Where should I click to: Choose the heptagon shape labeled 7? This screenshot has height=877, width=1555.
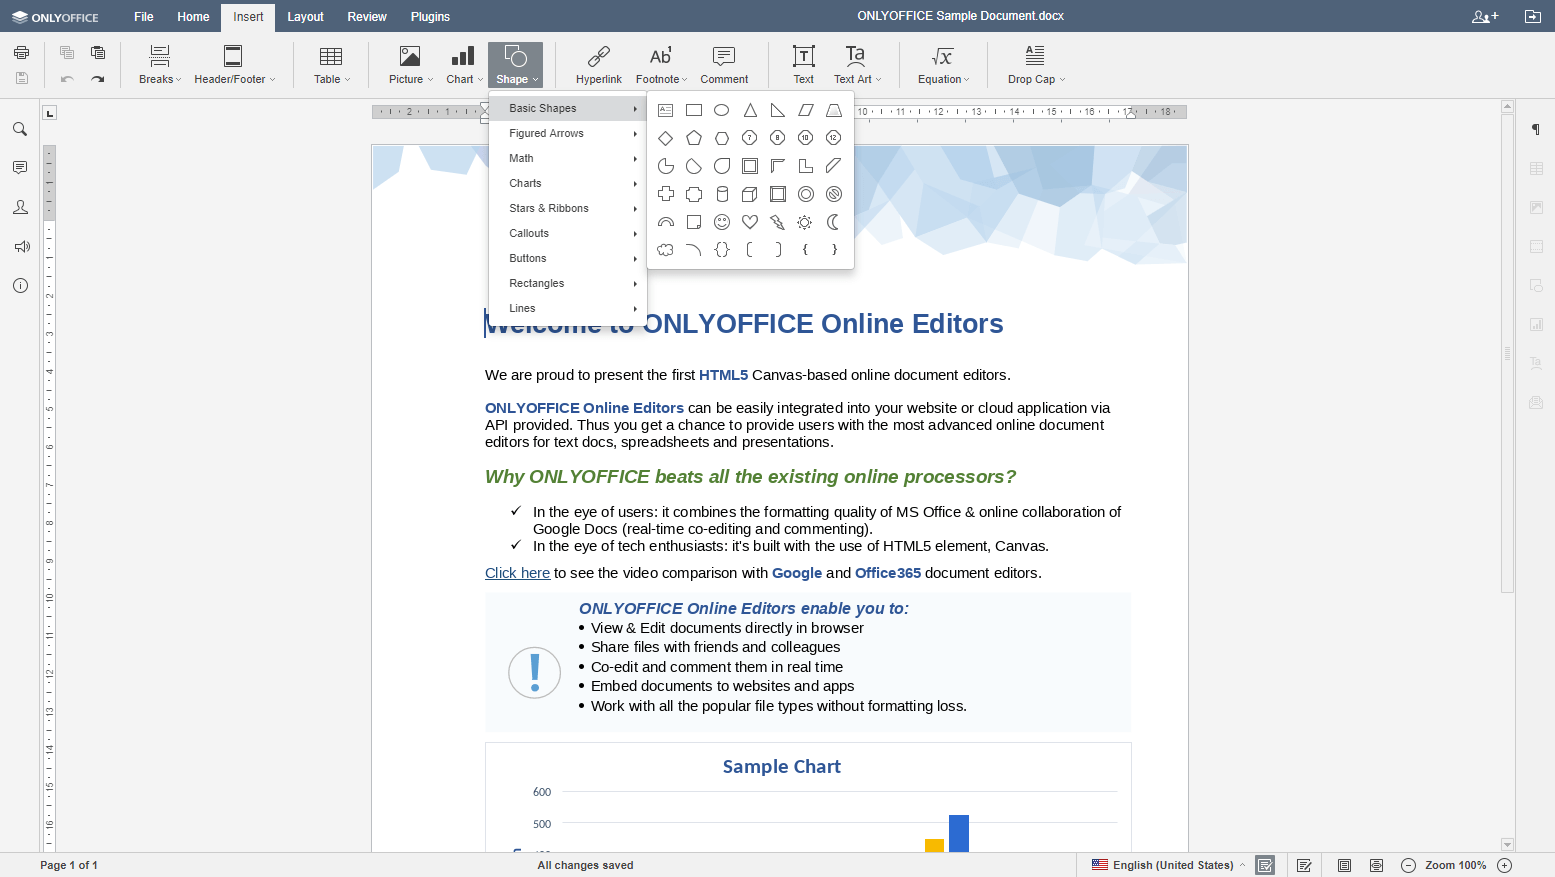(750, 138)
